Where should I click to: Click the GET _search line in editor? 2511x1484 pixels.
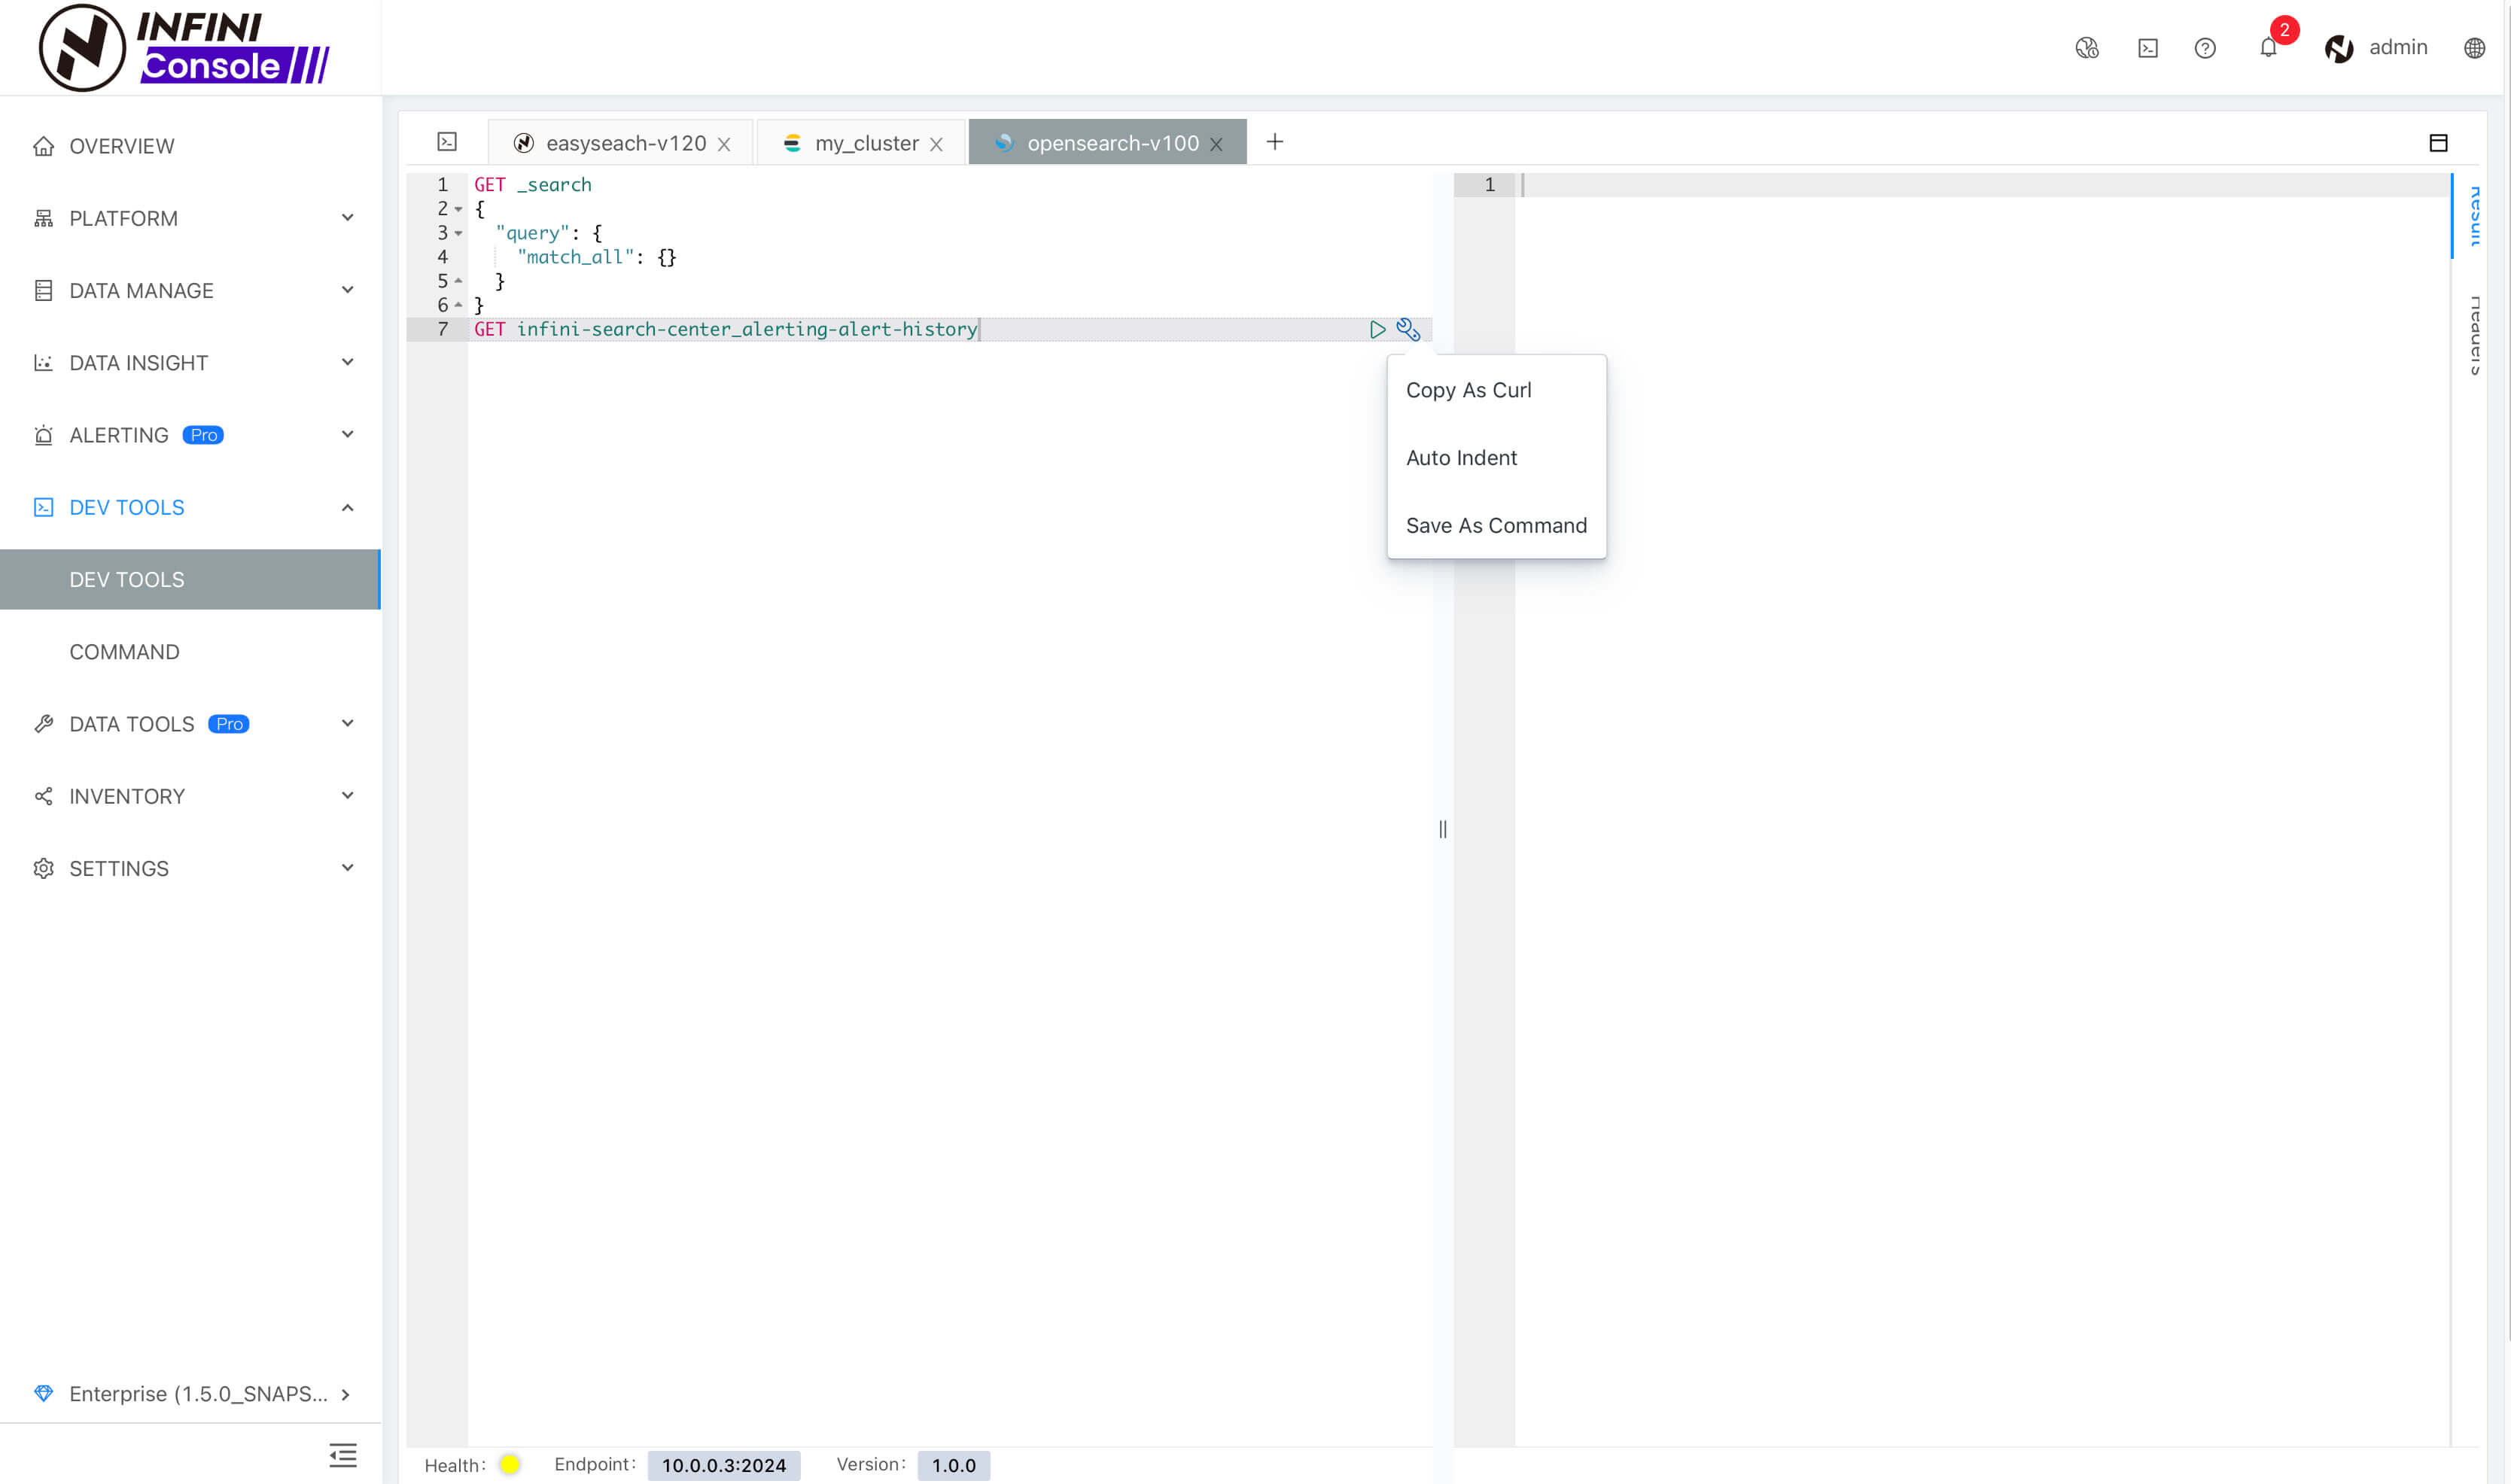(x=532, y=185)
